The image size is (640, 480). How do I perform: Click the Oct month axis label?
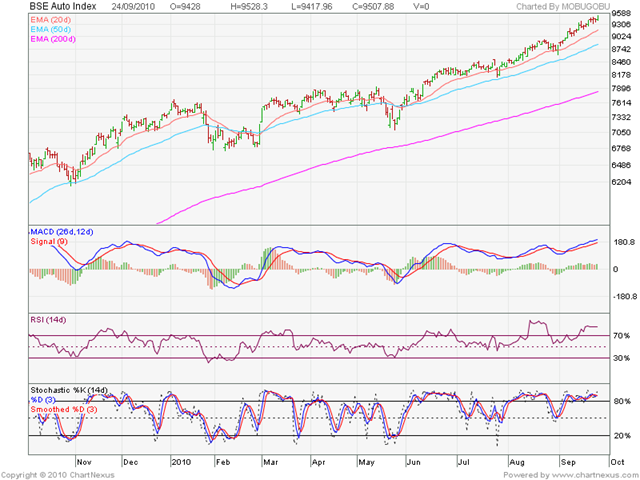(617, 462)
